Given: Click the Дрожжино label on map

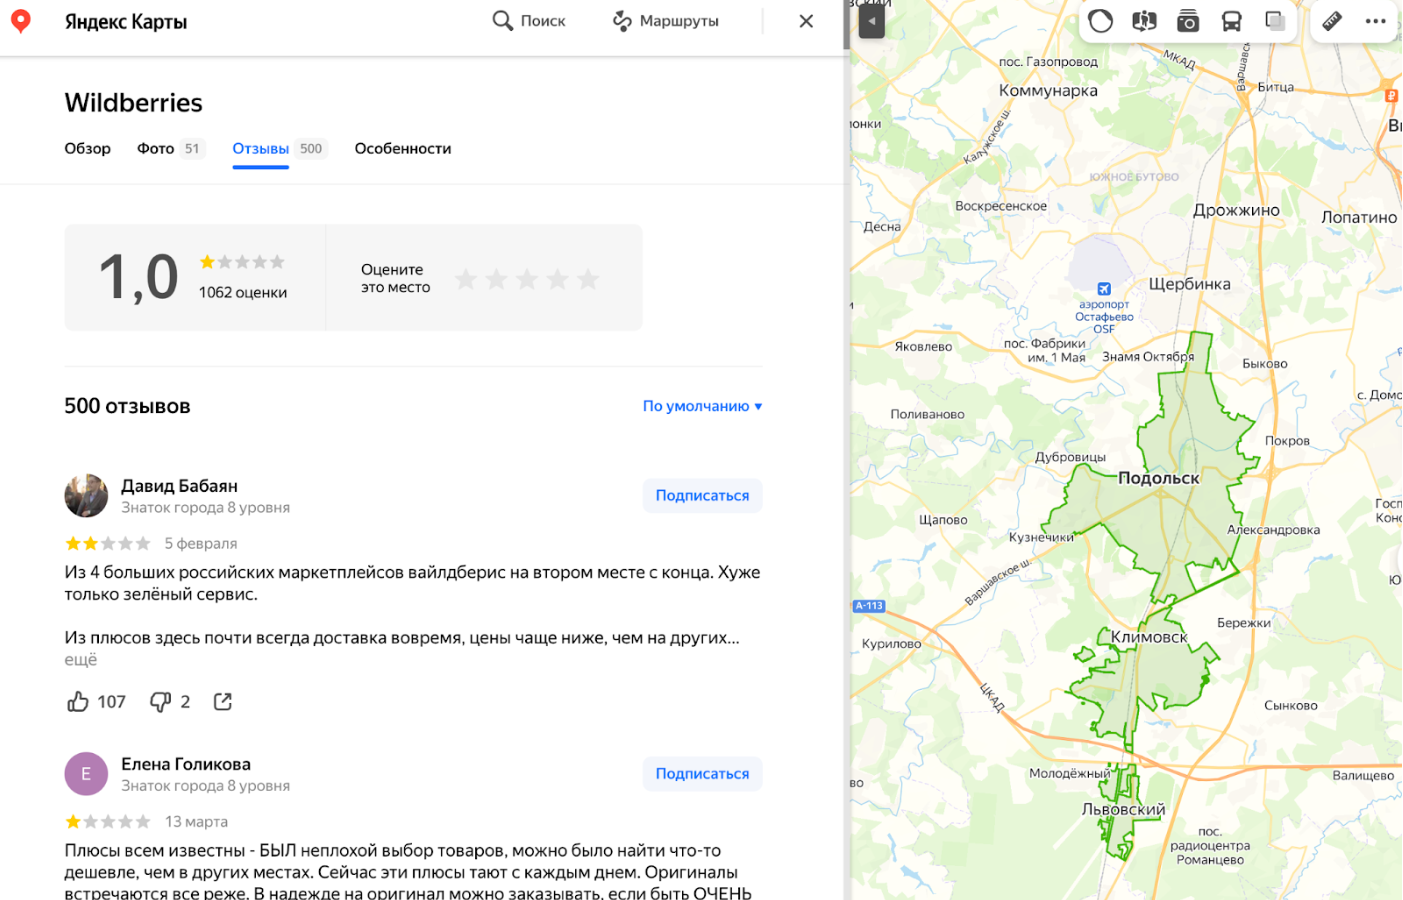Looking at the screenshot, I should [x=1236, y=210].
